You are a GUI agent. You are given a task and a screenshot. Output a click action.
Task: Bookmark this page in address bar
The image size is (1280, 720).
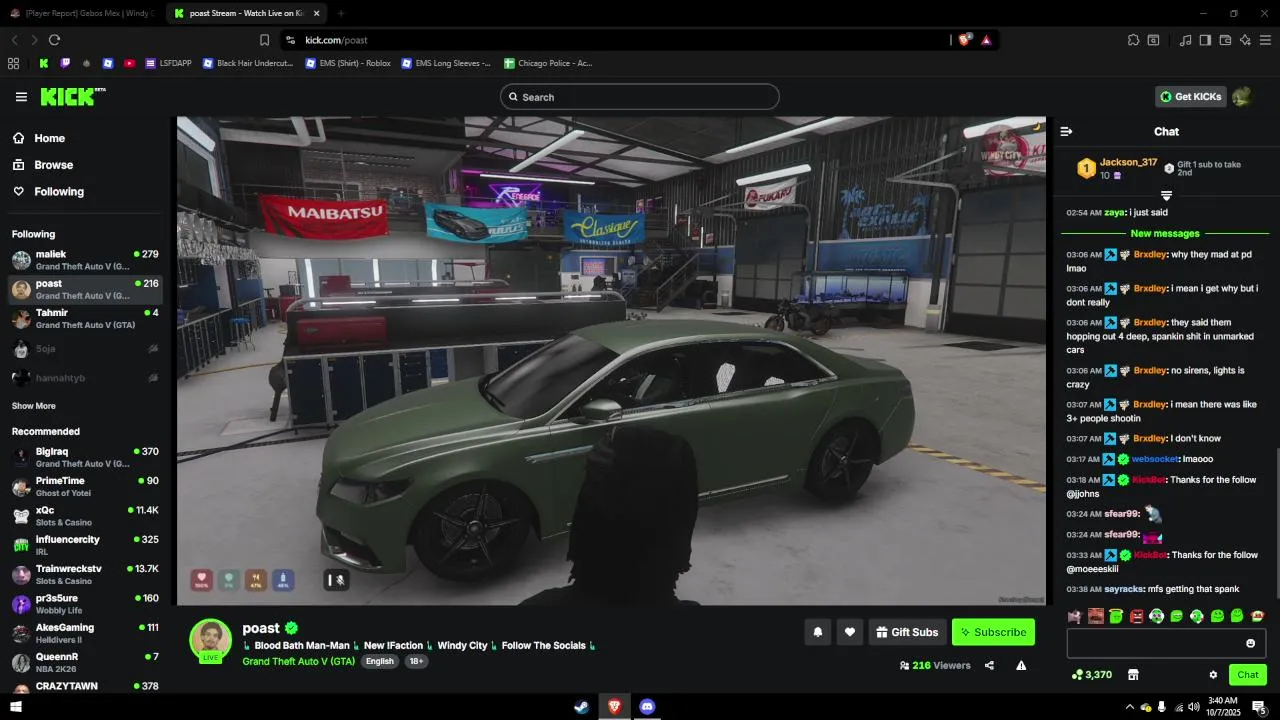tap(264, 40)
